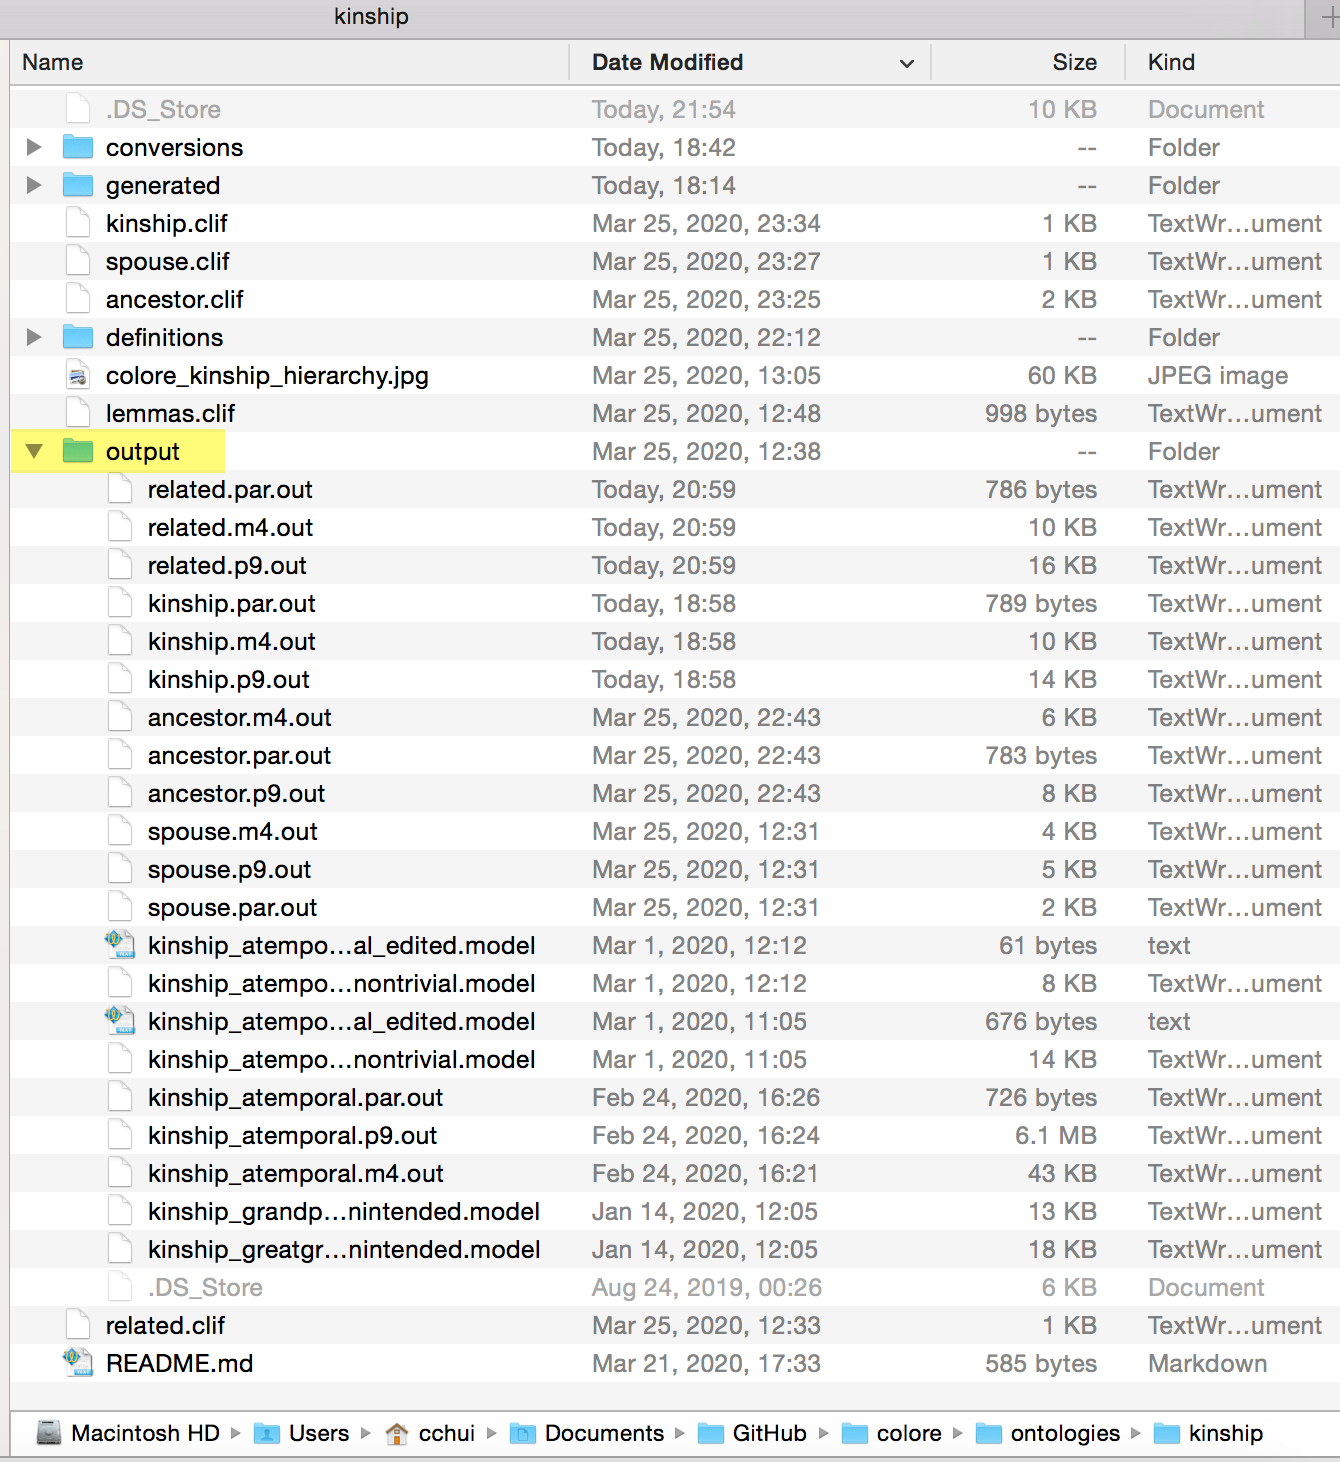Click the README.md file icon
The height and width of the screenshot is (1462, 1340).
[78, 1363]
